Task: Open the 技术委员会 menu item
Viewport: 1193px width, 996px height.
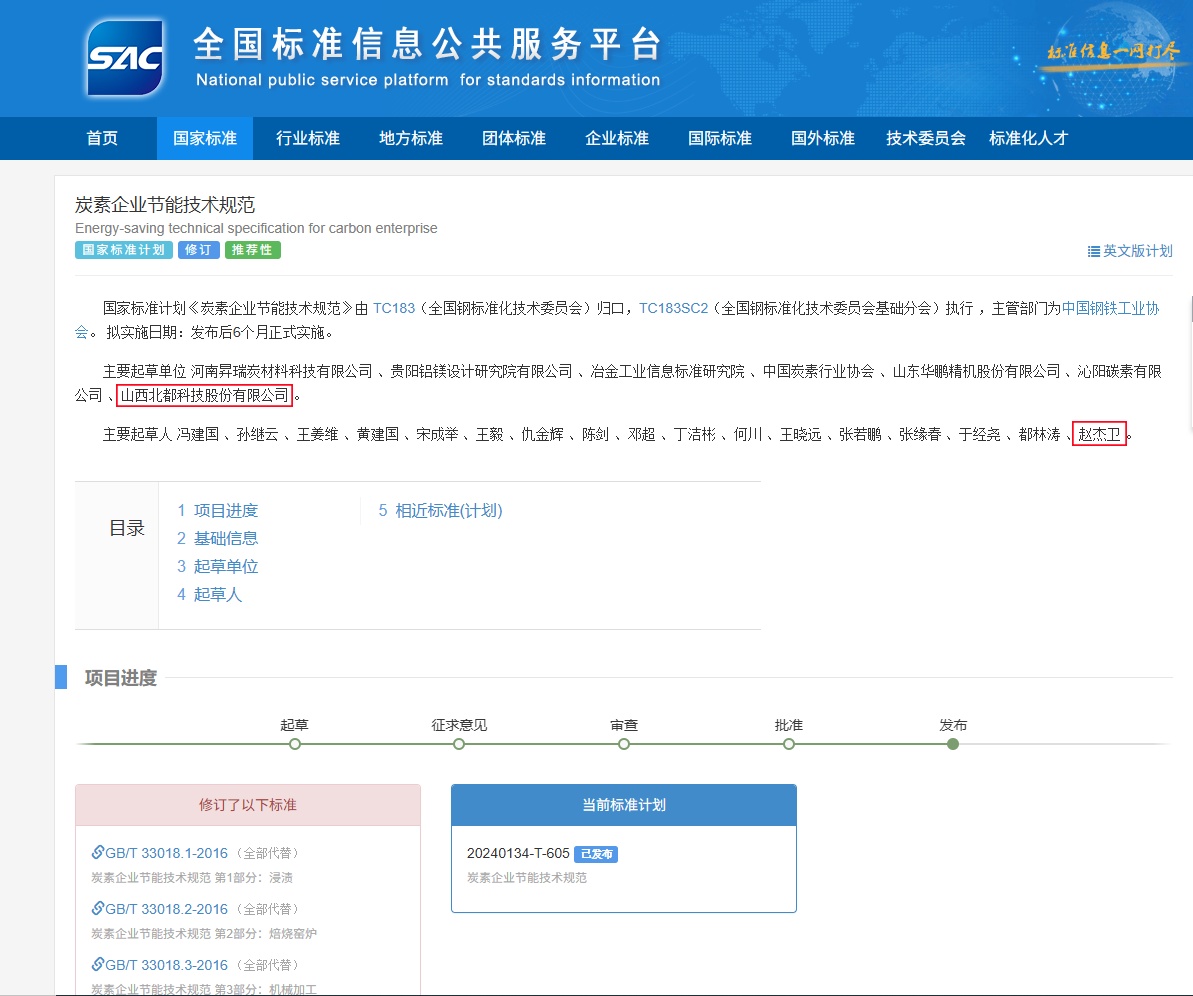Action: pos(925,139)
